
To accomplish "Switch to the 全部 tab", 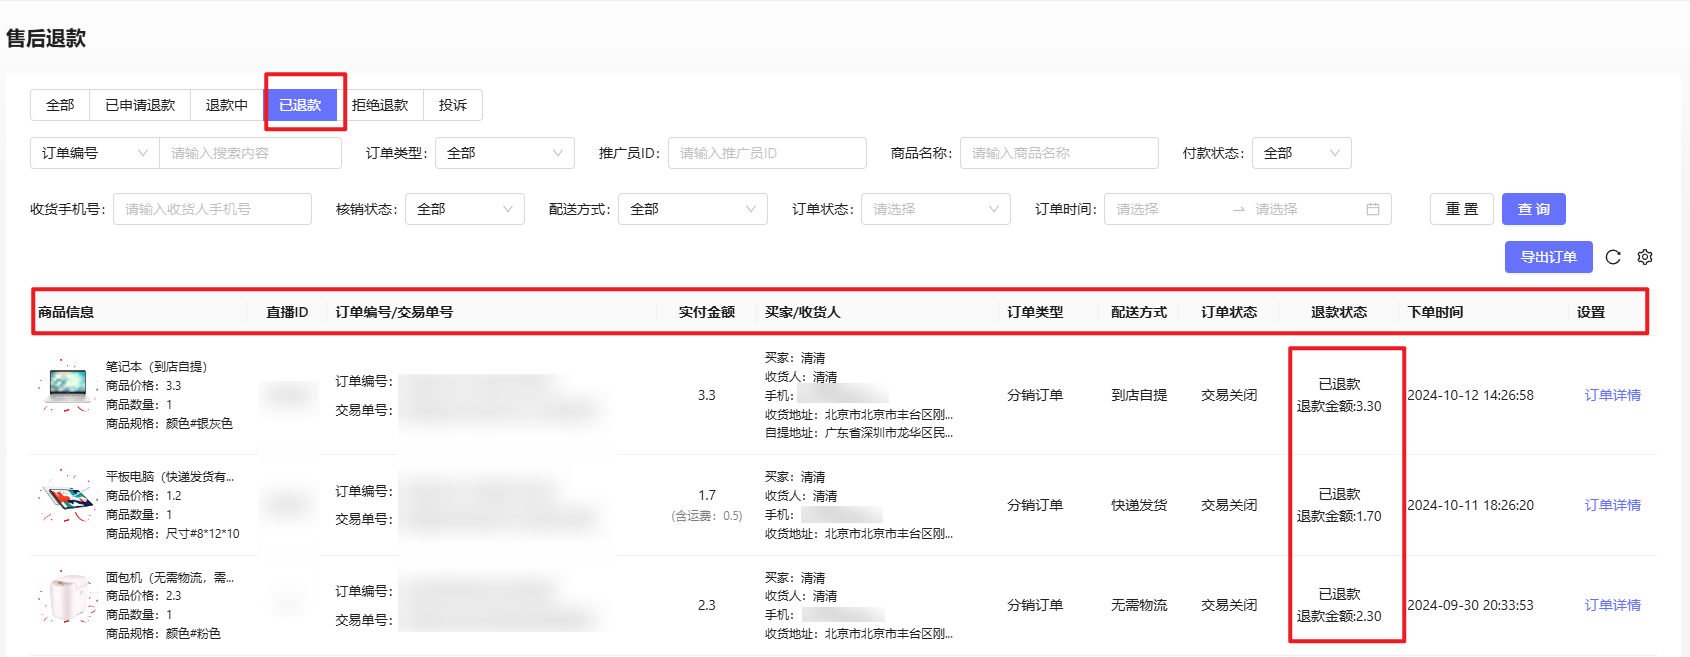I will 60,105.
